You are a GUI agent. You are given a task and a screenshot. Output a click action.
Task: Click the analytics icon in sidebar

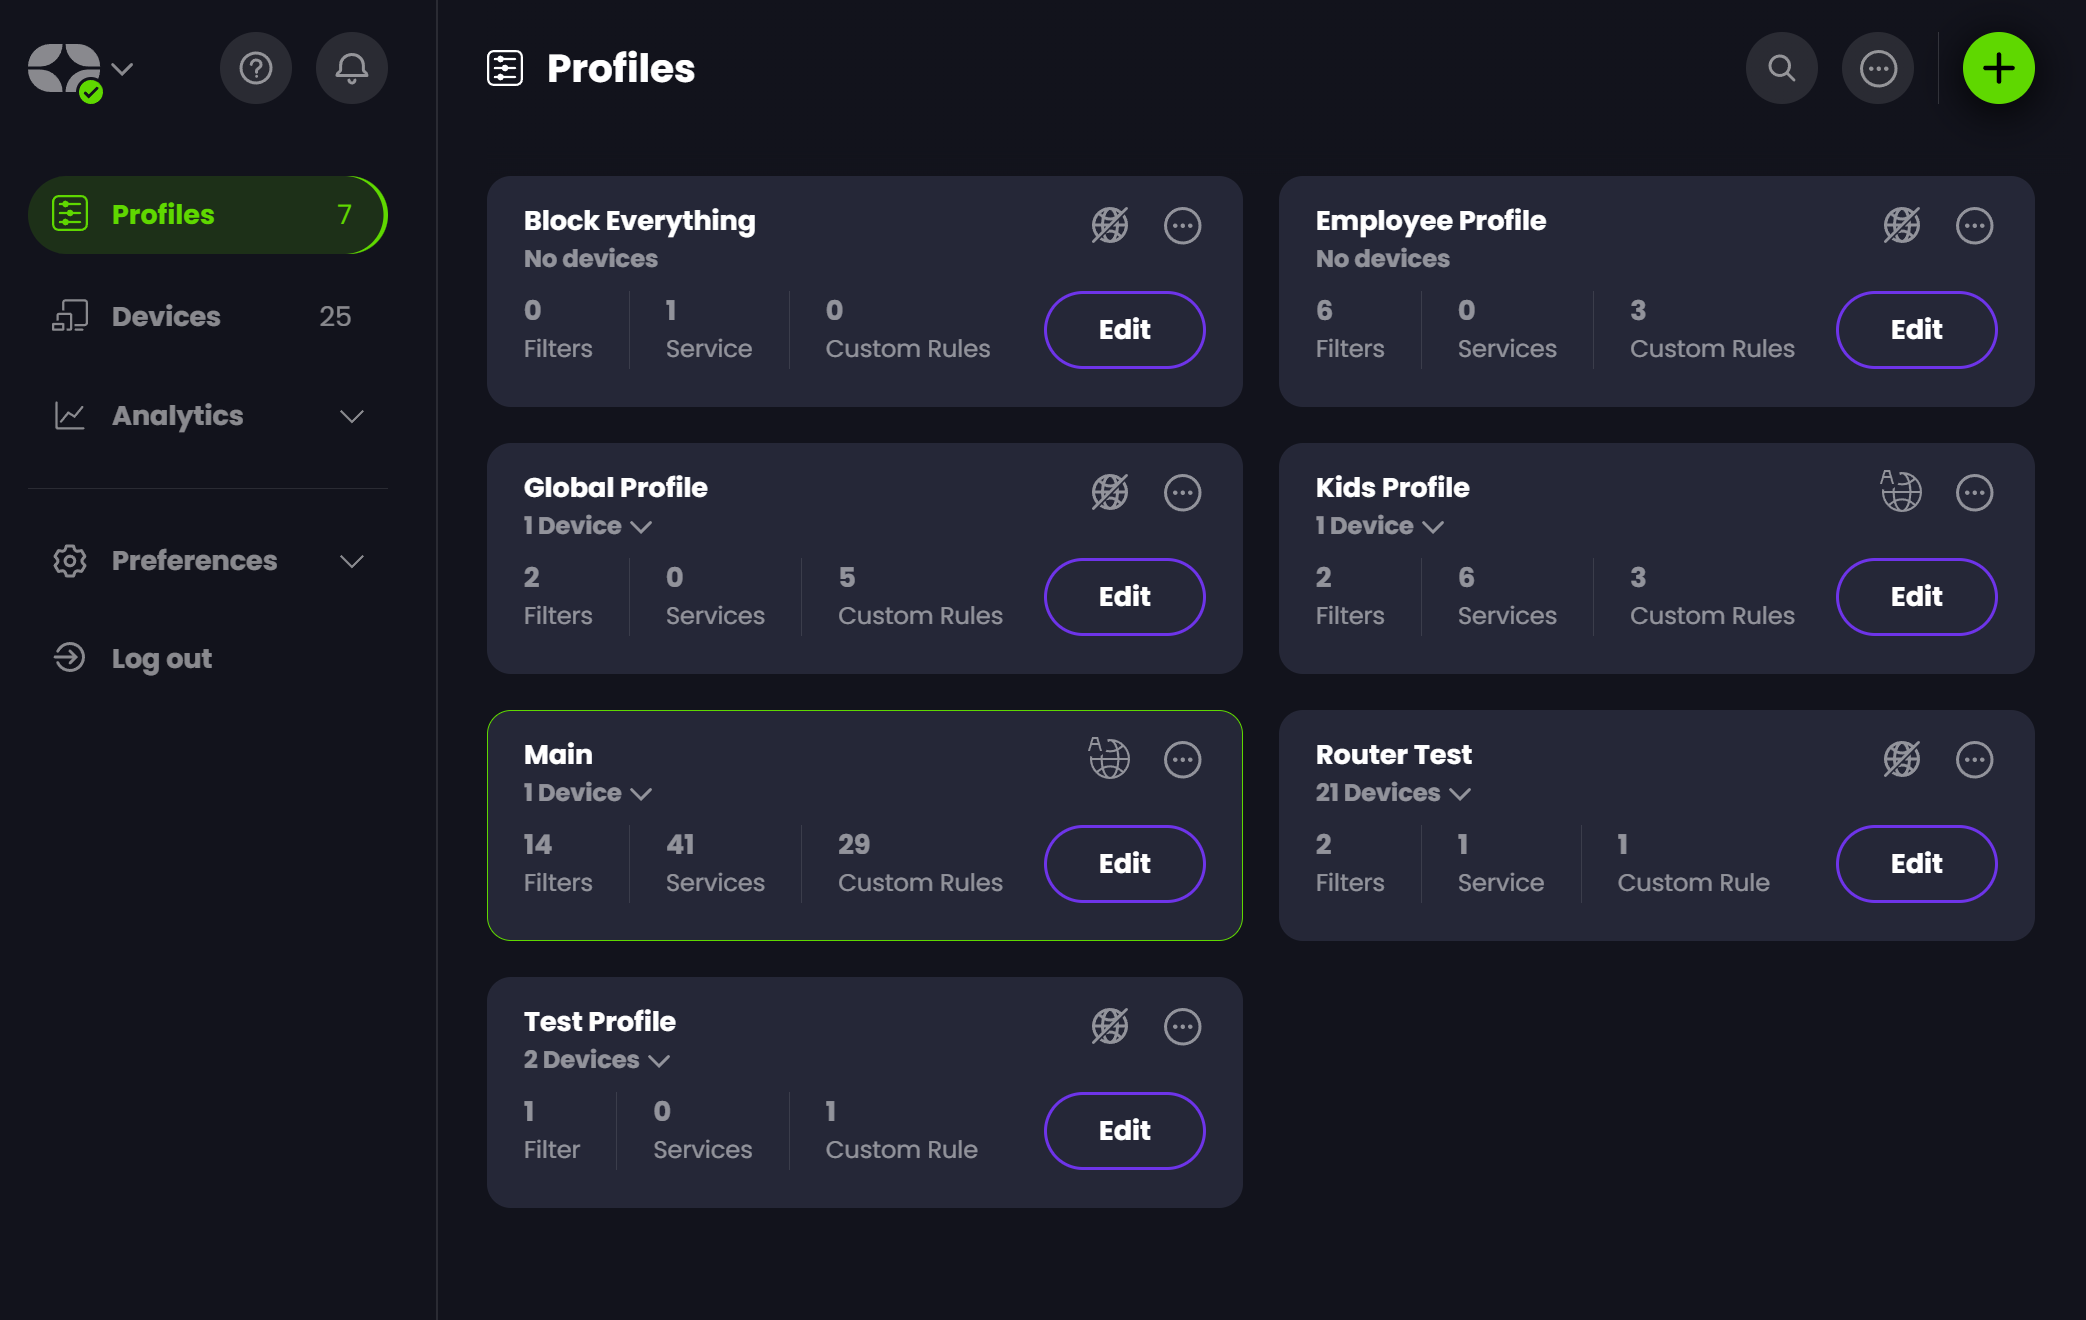tap(70, 414)
